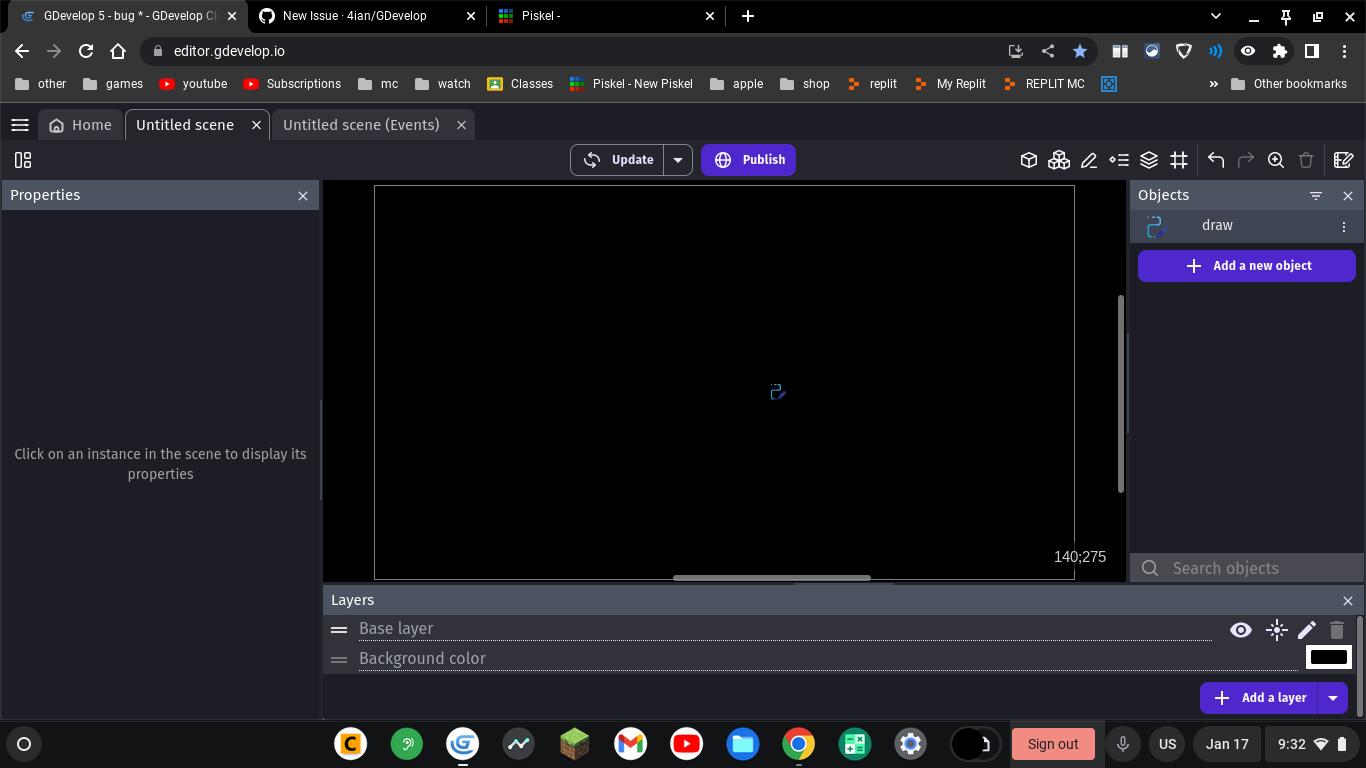Switch to the Untitled scene (Events) tab
The image size is (1366, 768).
360,124
